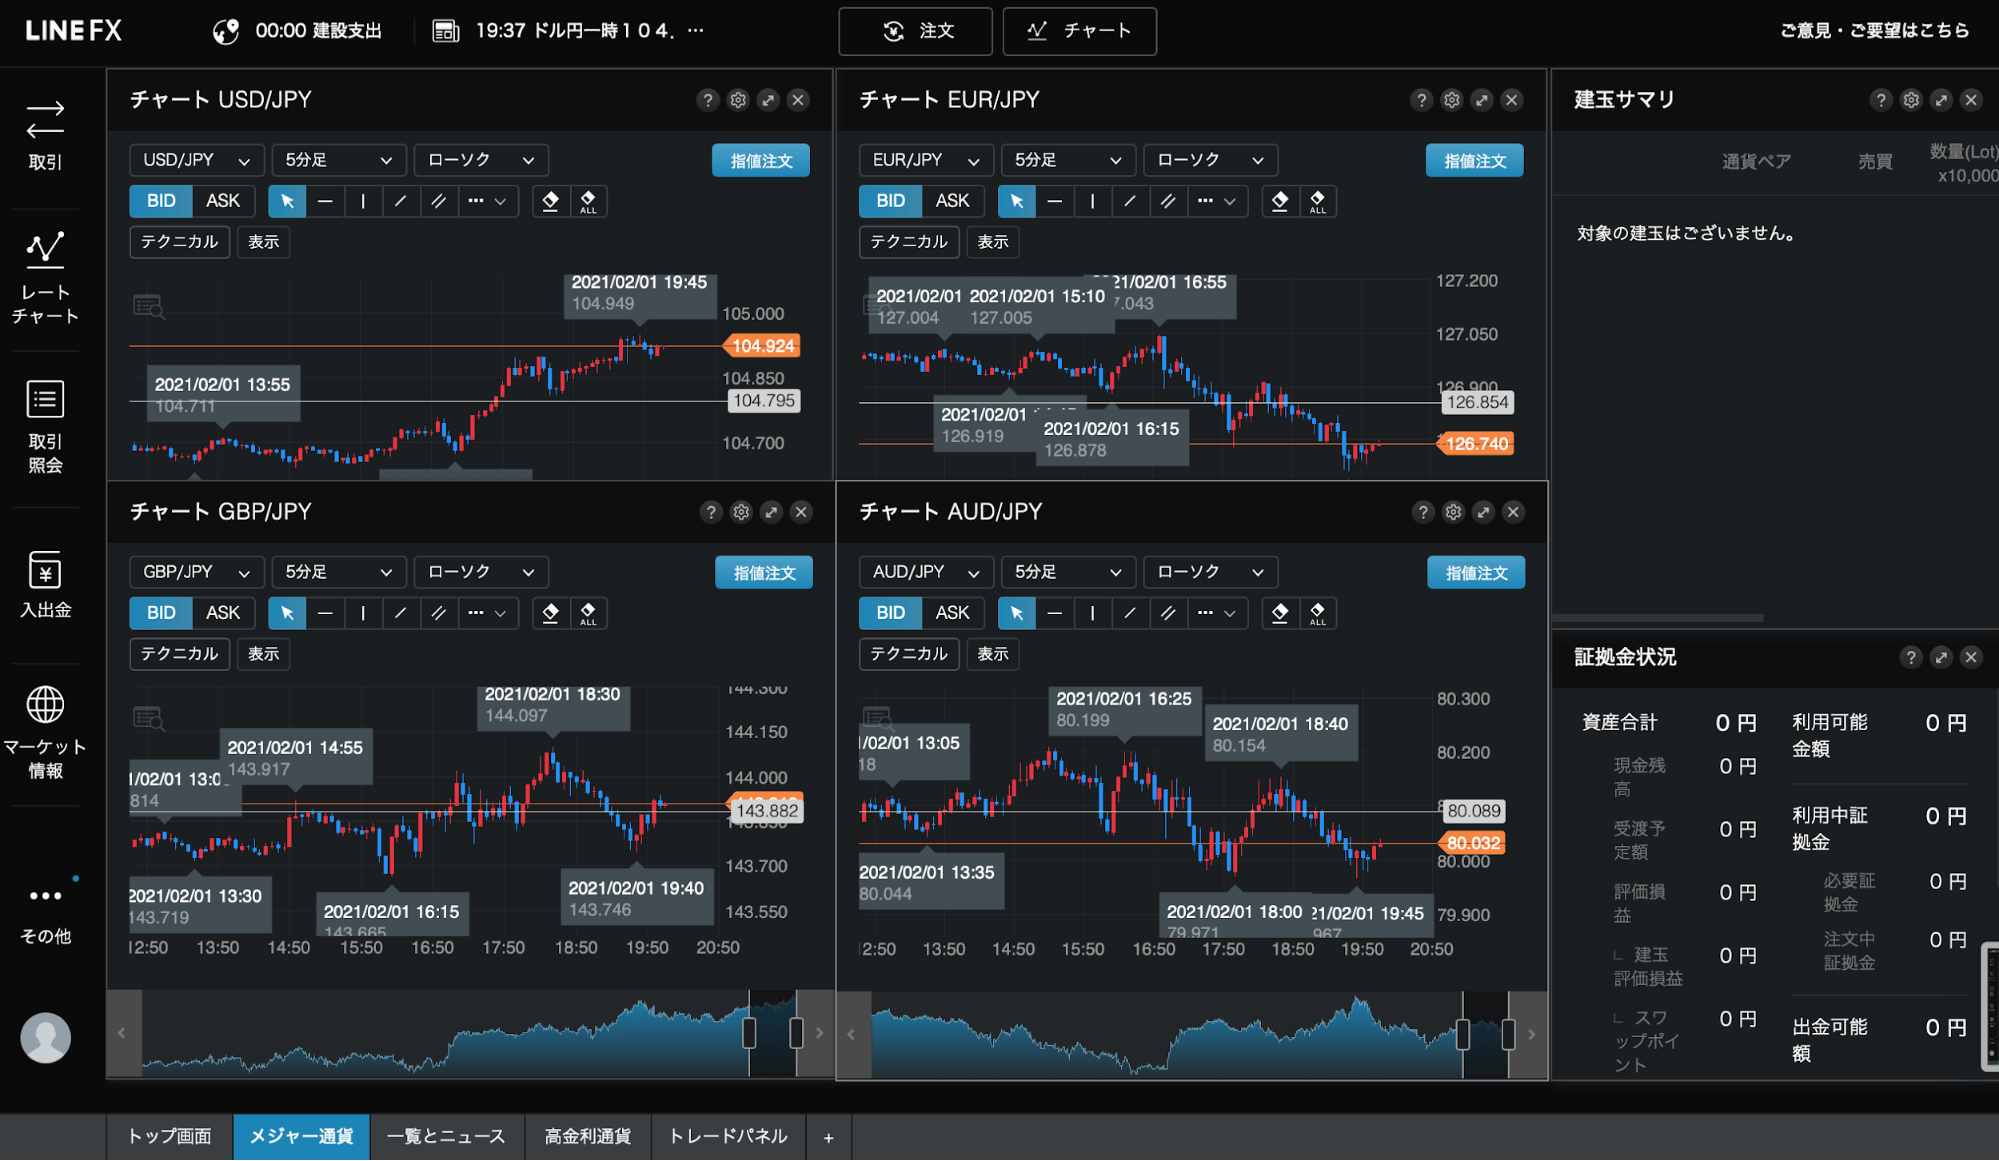Switch to the 高金利通貨 tab
This screenshot has height=1161, width=1999.
point(588,1137)
